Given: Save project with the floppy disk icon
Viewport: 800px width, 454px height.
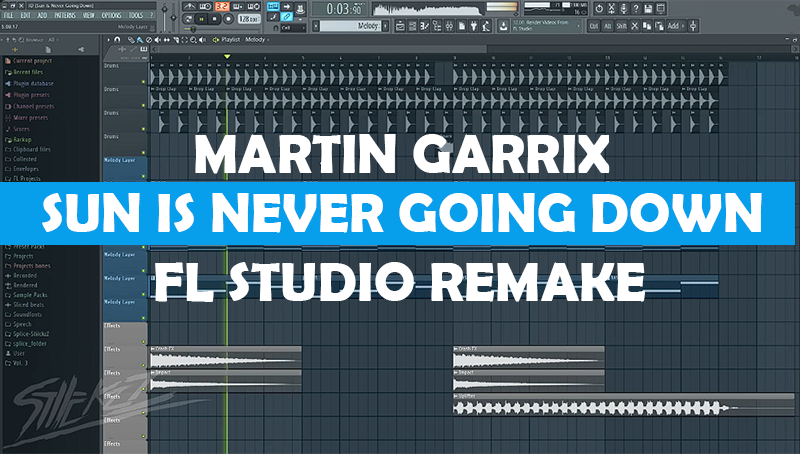Looking at the screenshot, I should (648, 9).
